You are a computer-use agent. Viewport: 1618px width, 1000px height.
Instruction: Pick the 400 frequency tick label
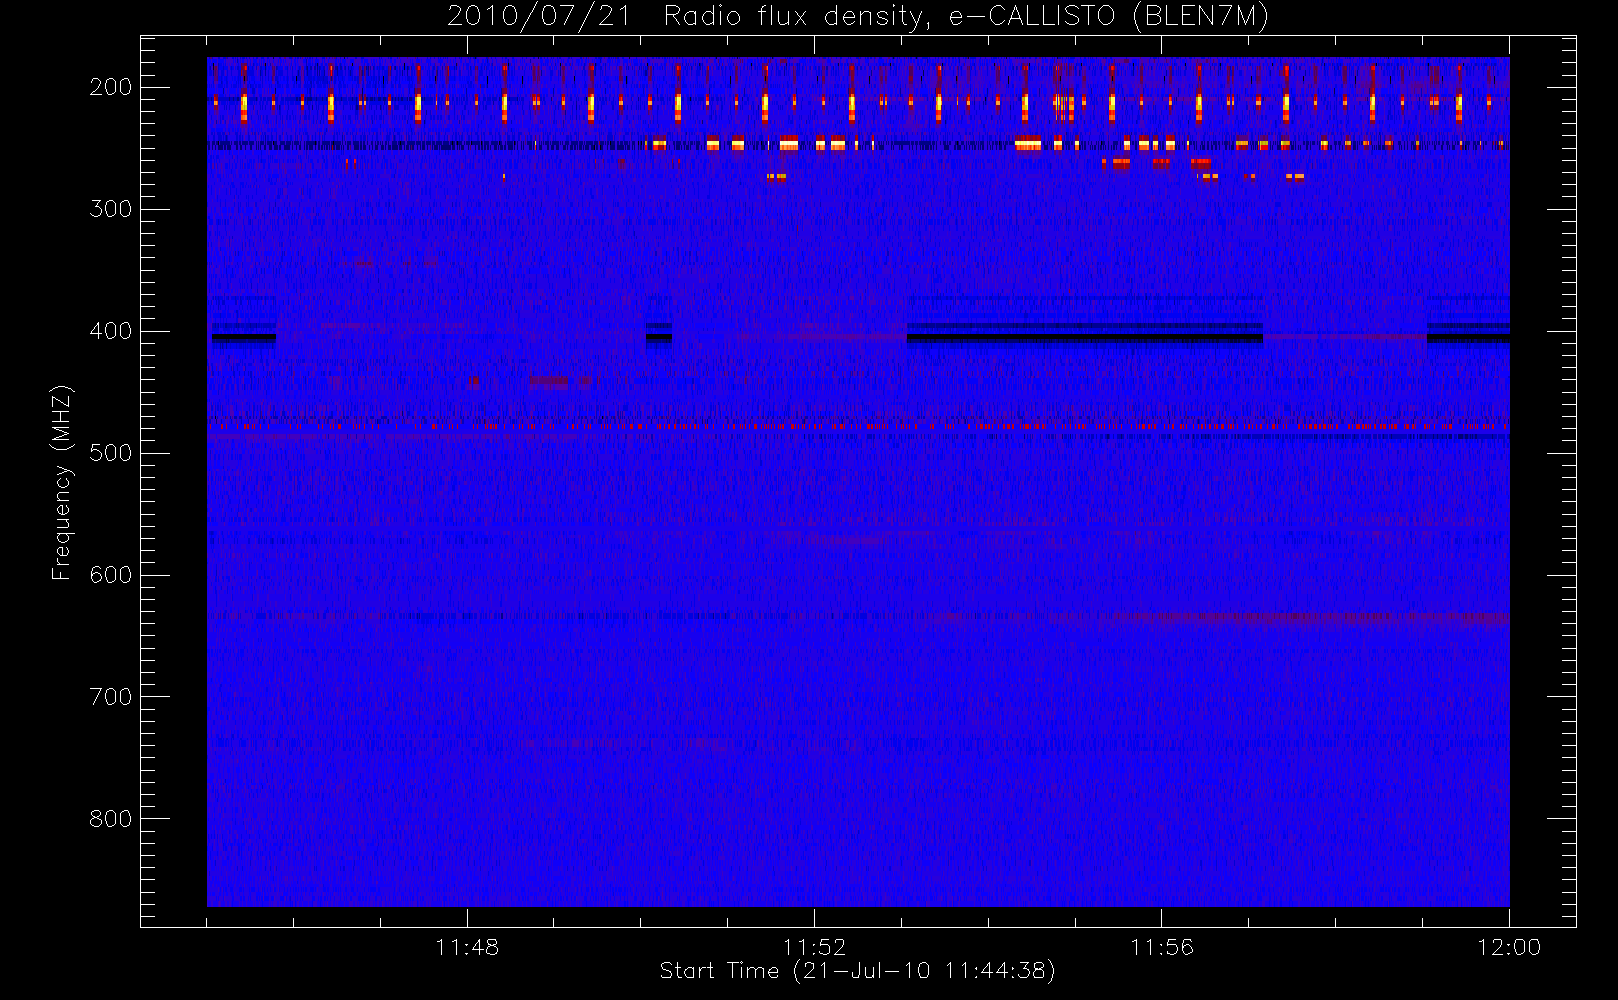(110, 331)
